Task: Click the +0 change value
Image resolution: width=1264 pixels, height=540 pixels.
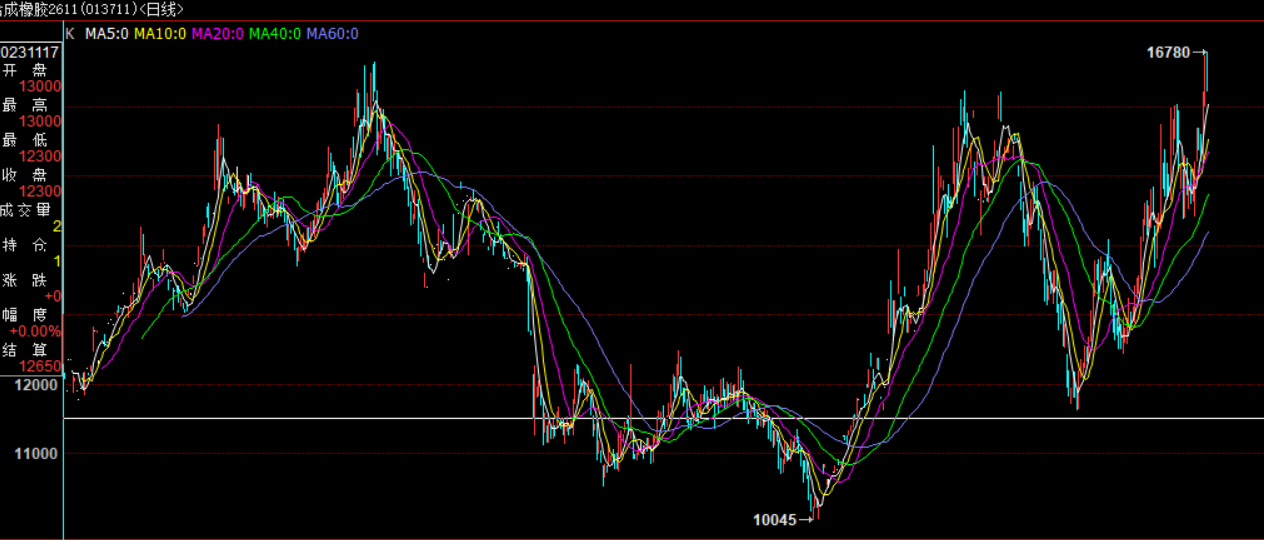Action: click(53, 297)
